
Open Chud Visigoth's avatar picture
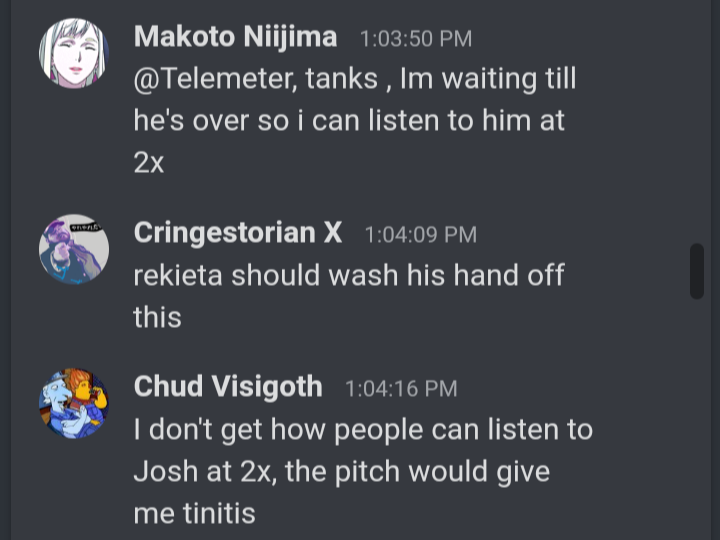point(74,403)
